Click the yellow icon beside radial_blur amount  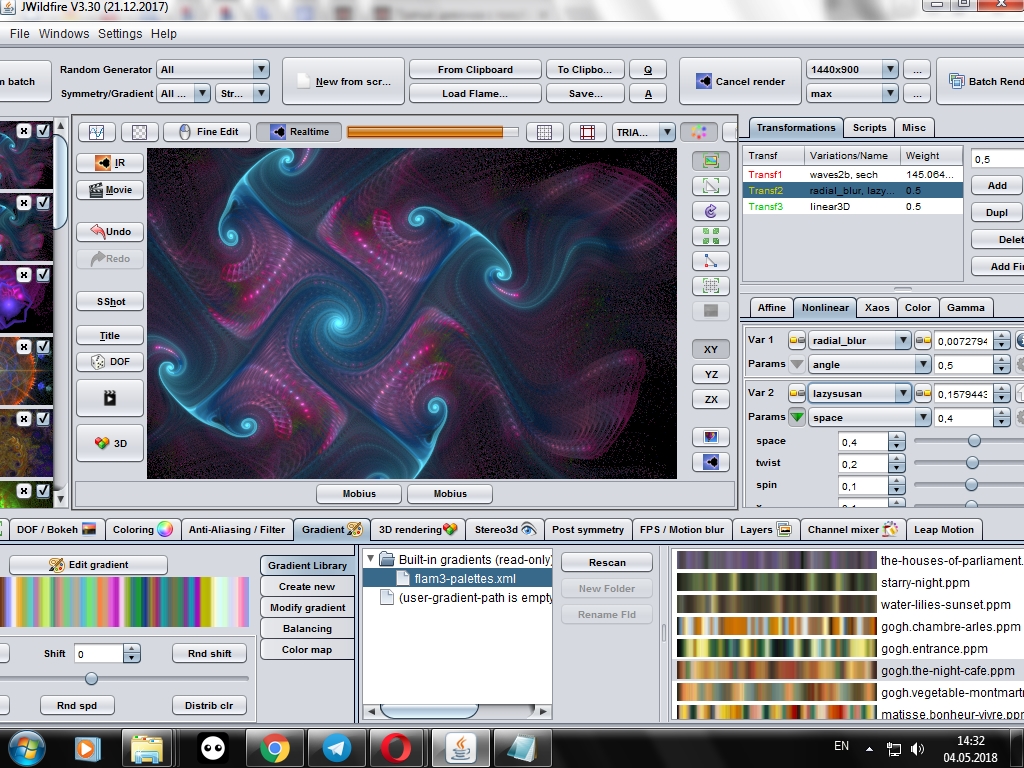tap(923, 340)
